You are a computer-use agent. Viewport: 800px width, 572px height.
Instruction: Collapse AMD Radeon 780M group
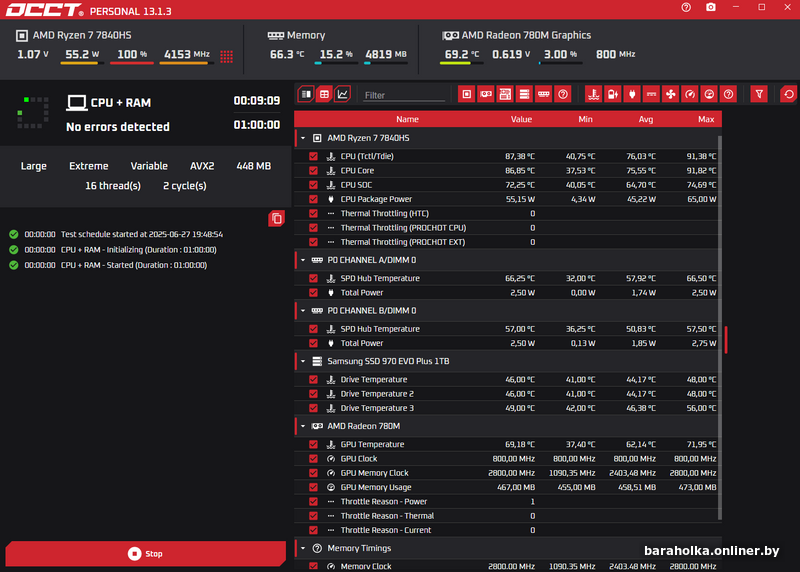pos(303,426)
